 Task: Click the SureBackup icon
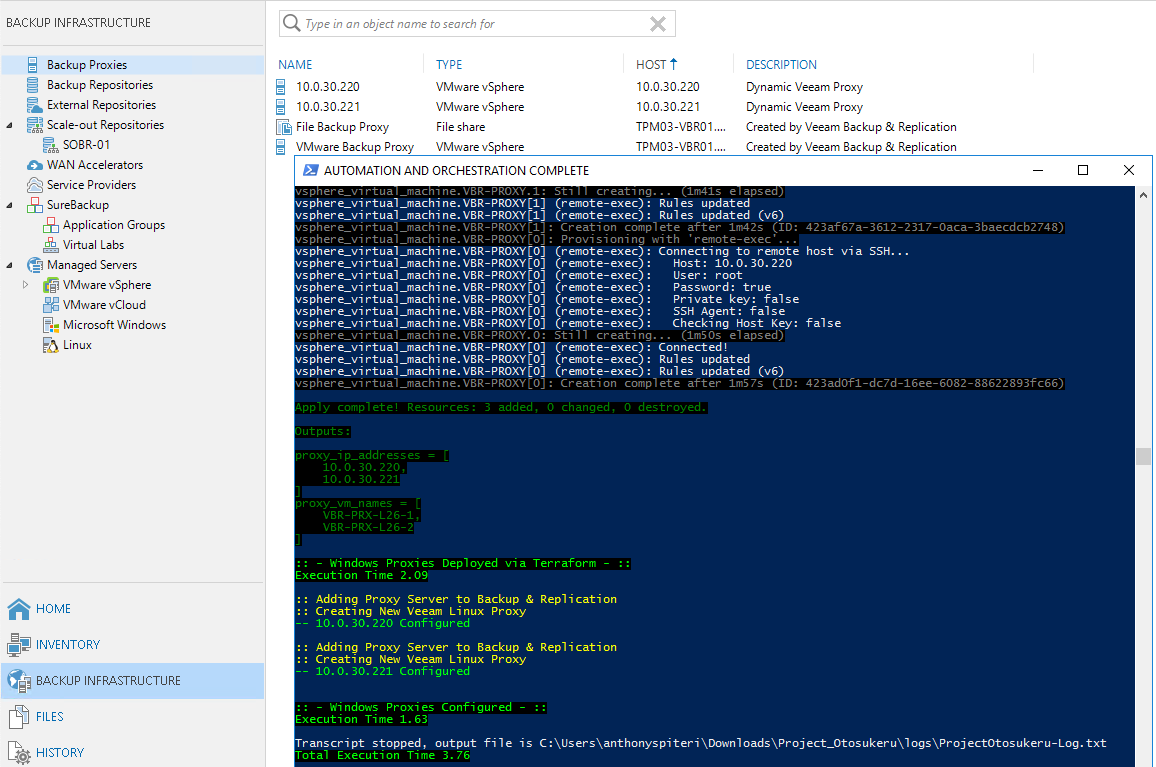click(x=35, y=205)
